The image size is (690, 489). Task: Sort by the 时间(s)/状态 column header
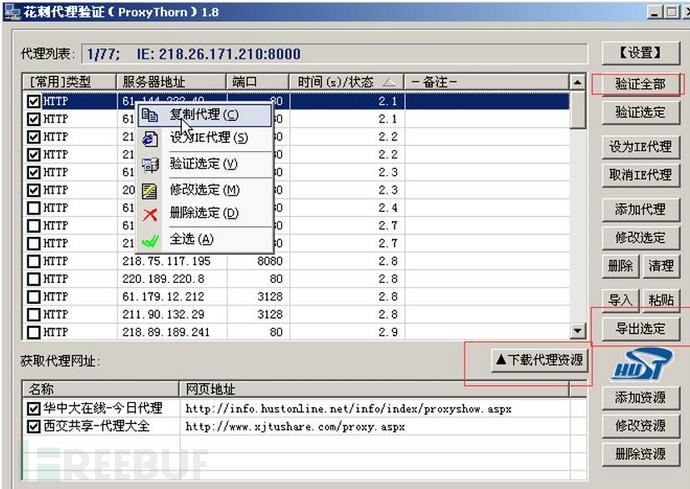pyautogui.click(x=346, y=82)
